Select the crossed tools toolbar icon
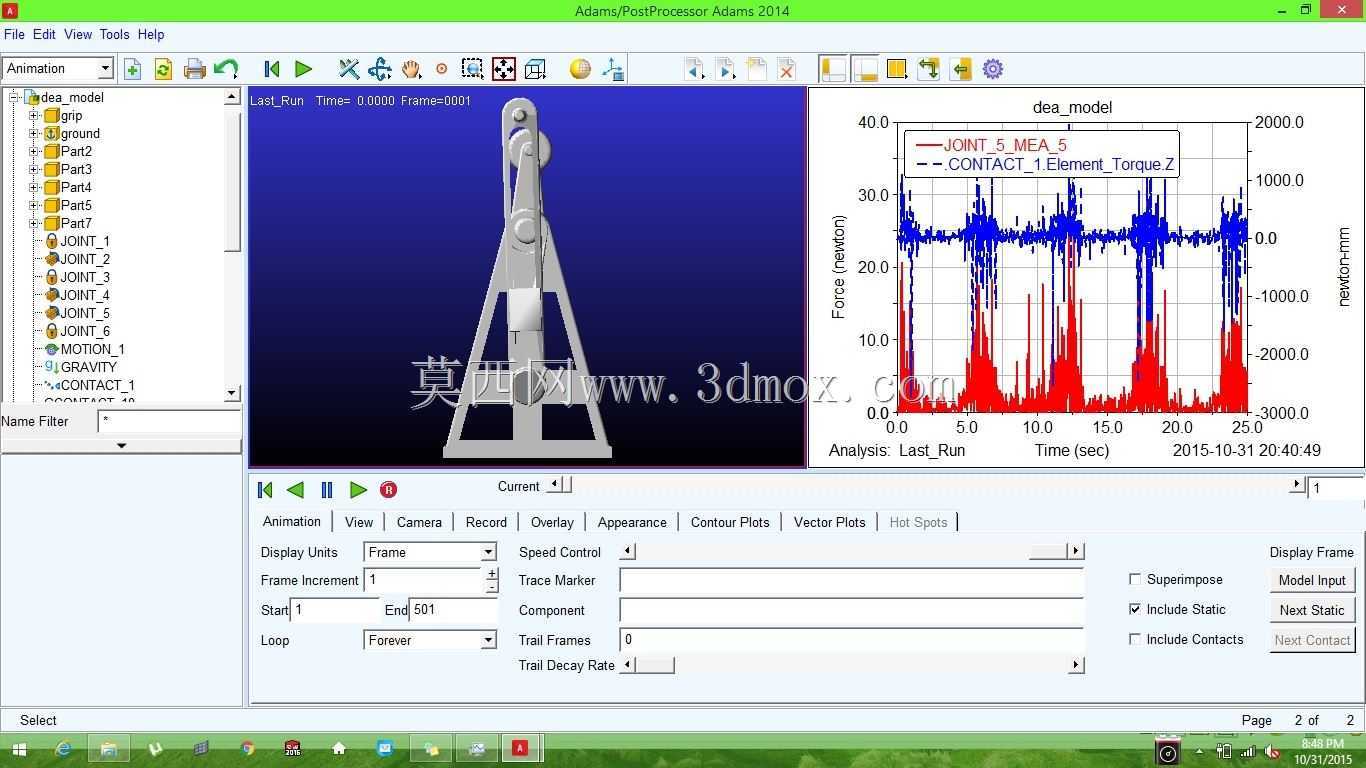This screenshot has width=1366, height=768. click(x=348, y=69)
